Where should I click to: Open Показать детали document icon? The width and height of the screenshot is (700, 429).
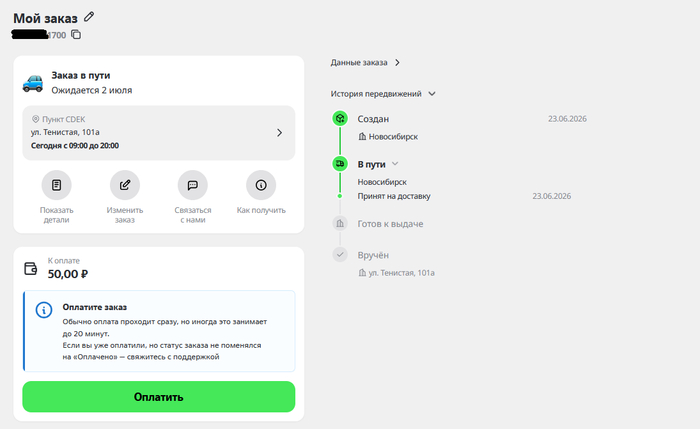pyautogui.click(x=56, y=185)
